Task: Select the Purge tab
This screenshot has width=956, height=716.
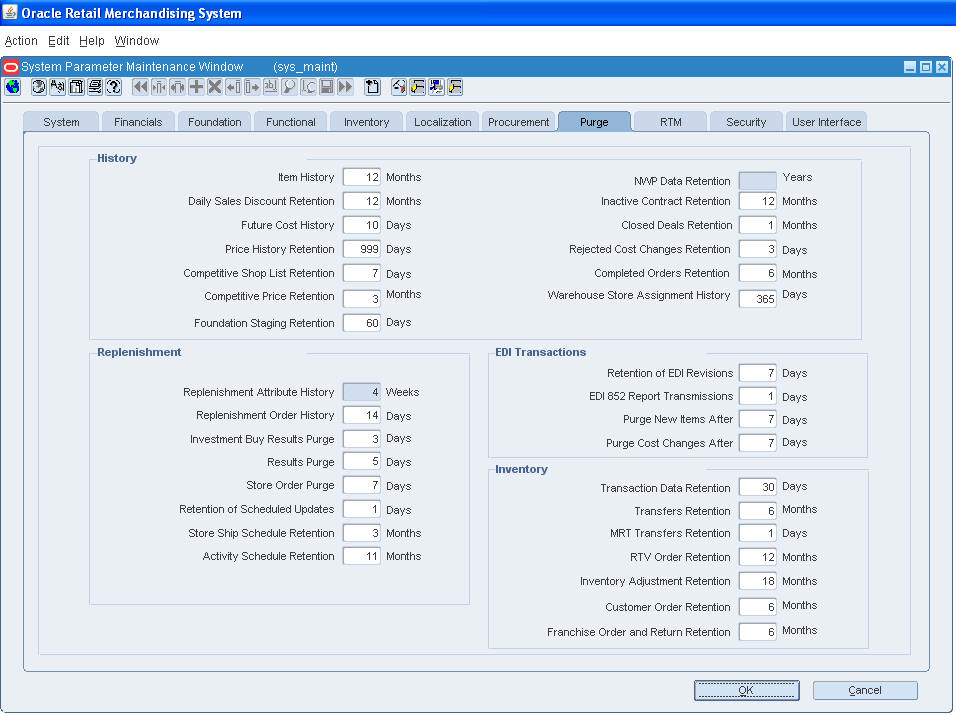Action: 594,122
